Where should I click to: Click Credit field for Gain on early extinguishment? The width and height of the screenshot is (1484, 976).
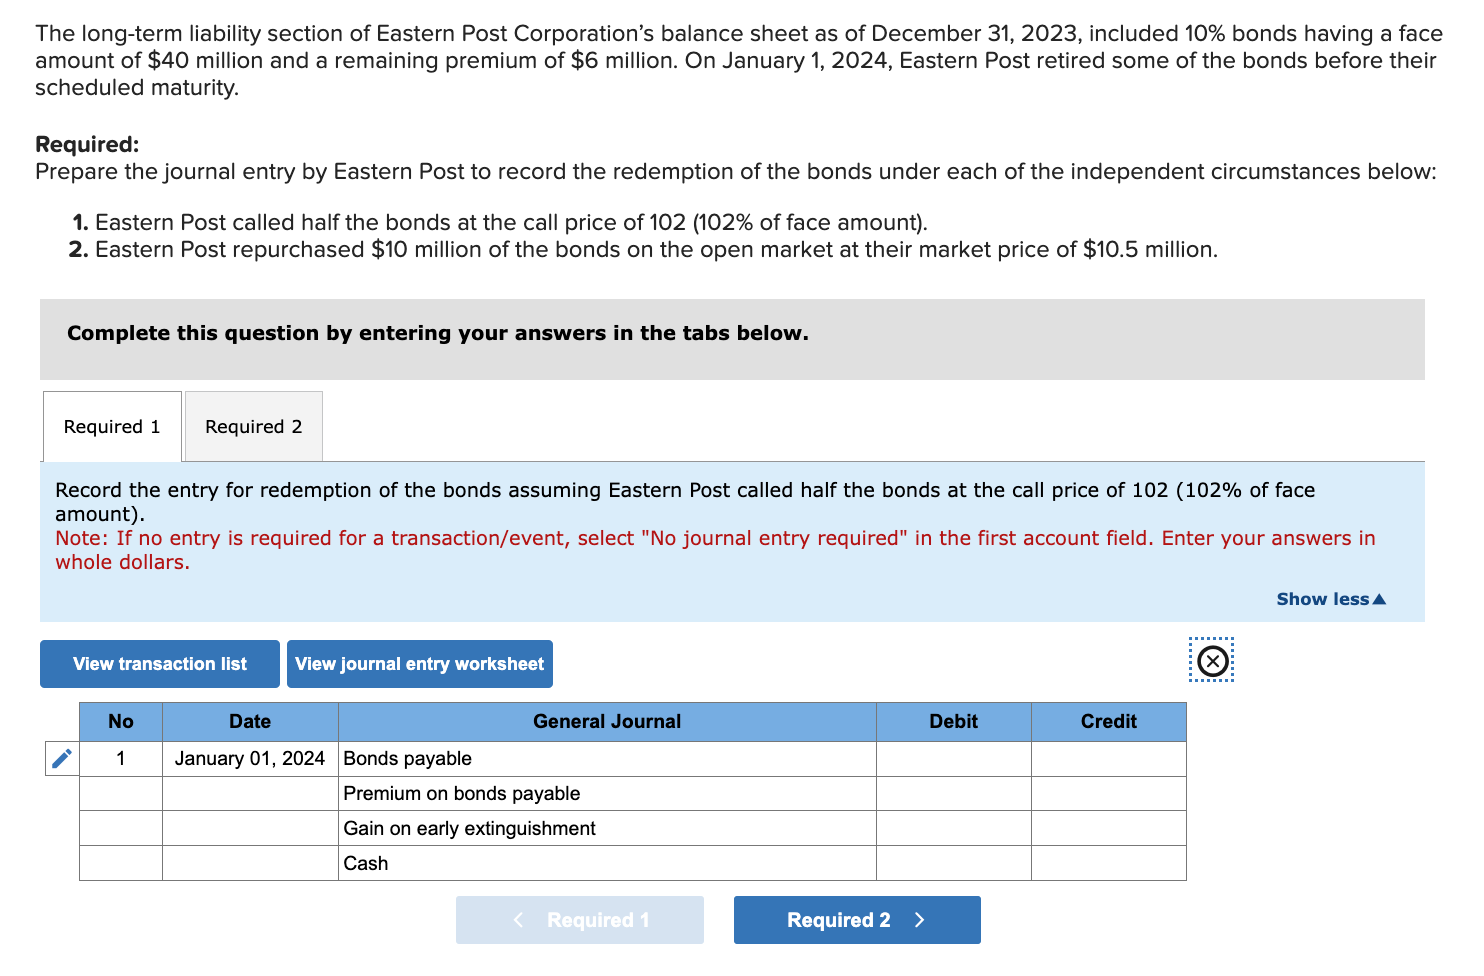tap(1108, 827)
